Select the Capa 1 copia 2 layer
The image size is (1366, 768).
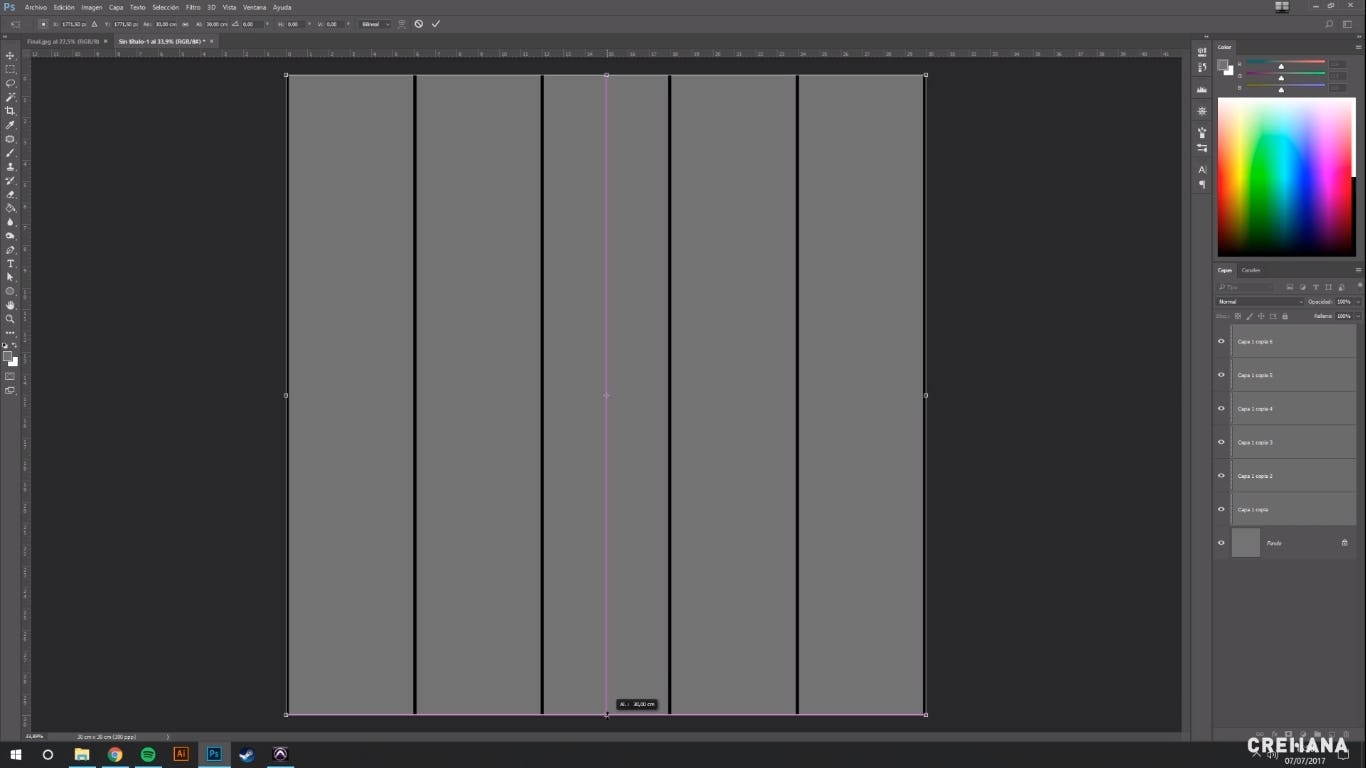coord(1290,476)
